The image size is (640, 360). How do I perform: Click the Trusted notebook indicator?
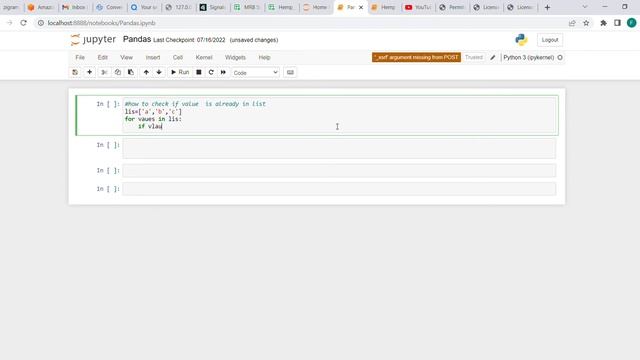[473, 58]
